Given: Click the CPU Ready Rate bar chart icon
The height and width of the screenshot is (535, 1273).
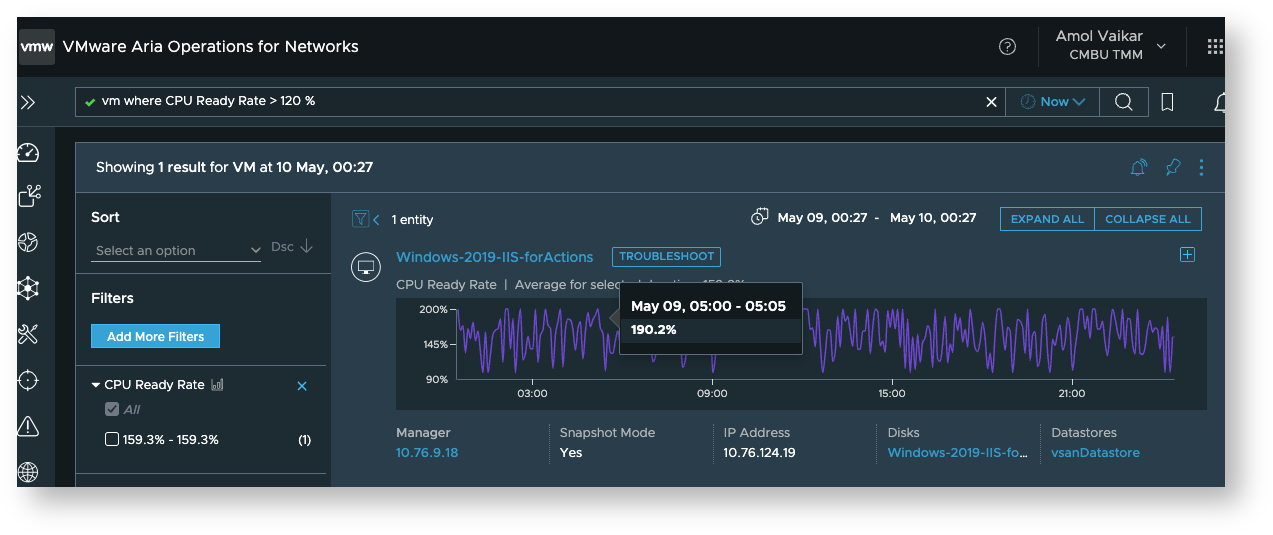Looking at the screenshot, I should tap(217, 385).
